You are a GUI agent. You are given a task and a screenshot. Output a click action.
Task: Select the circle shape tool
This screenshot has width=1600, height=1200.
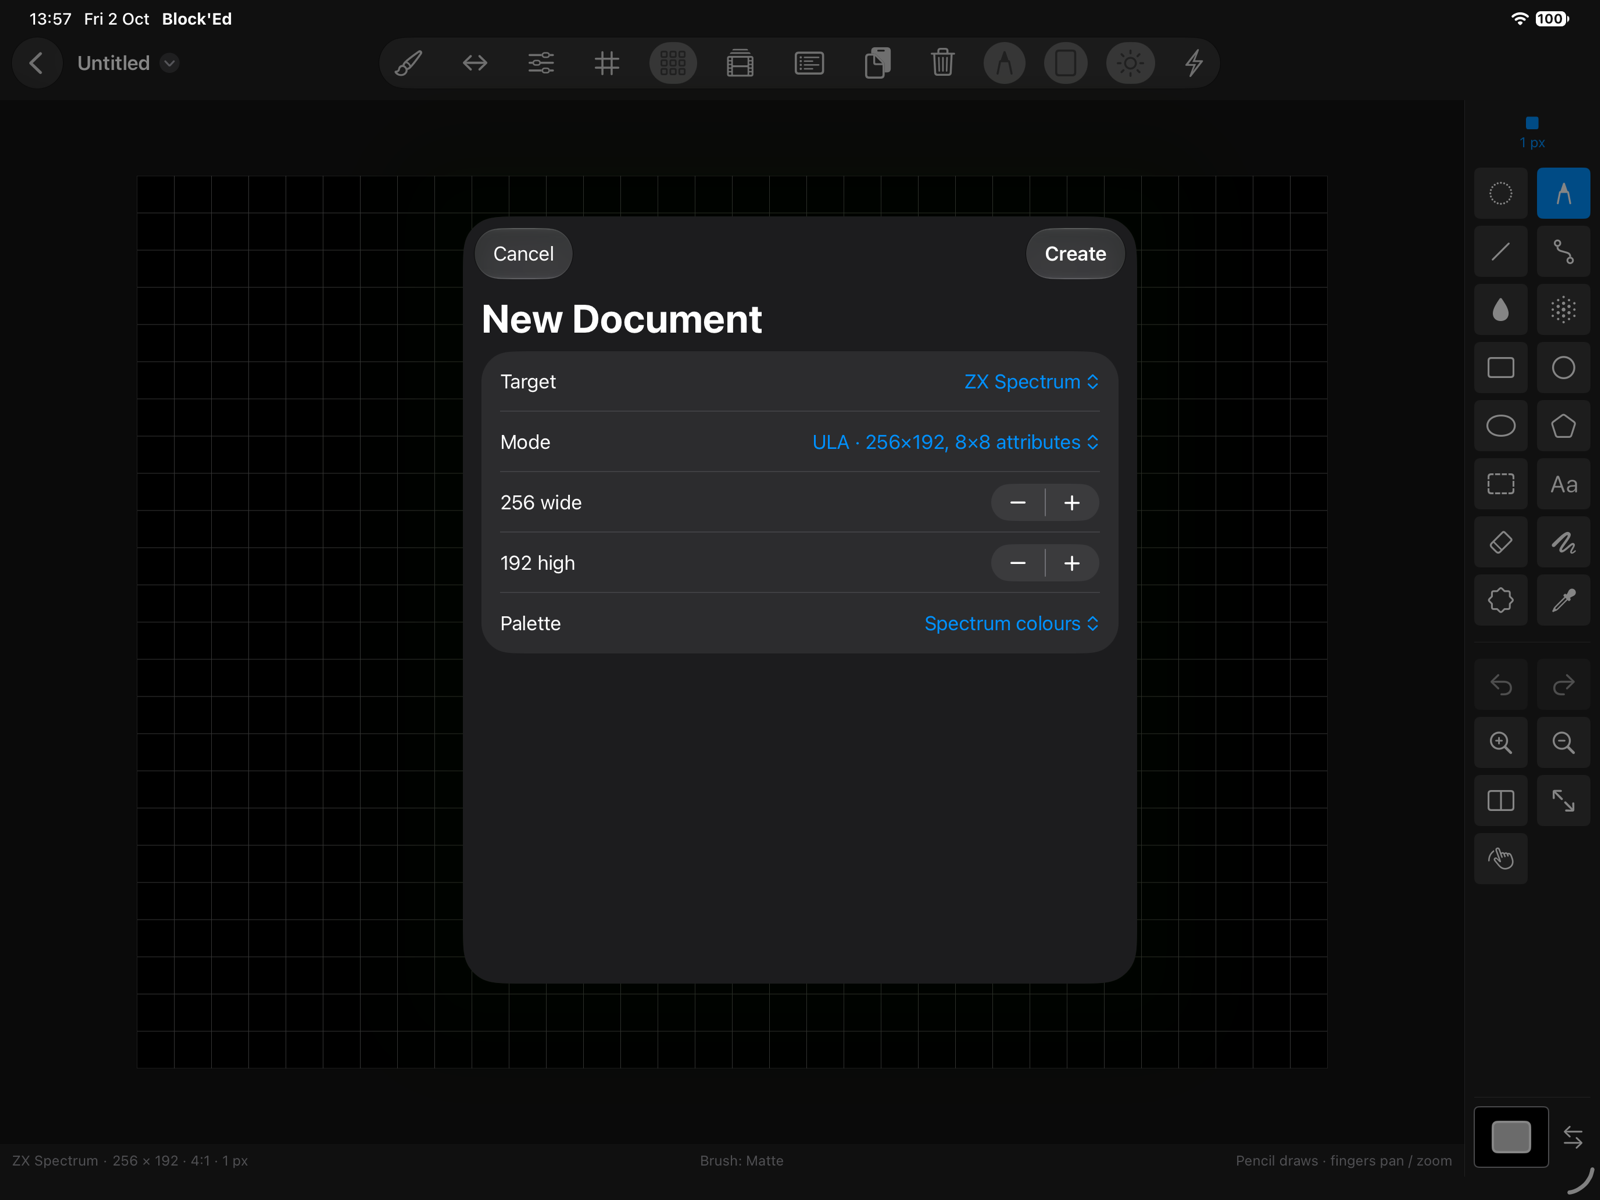1564,368
